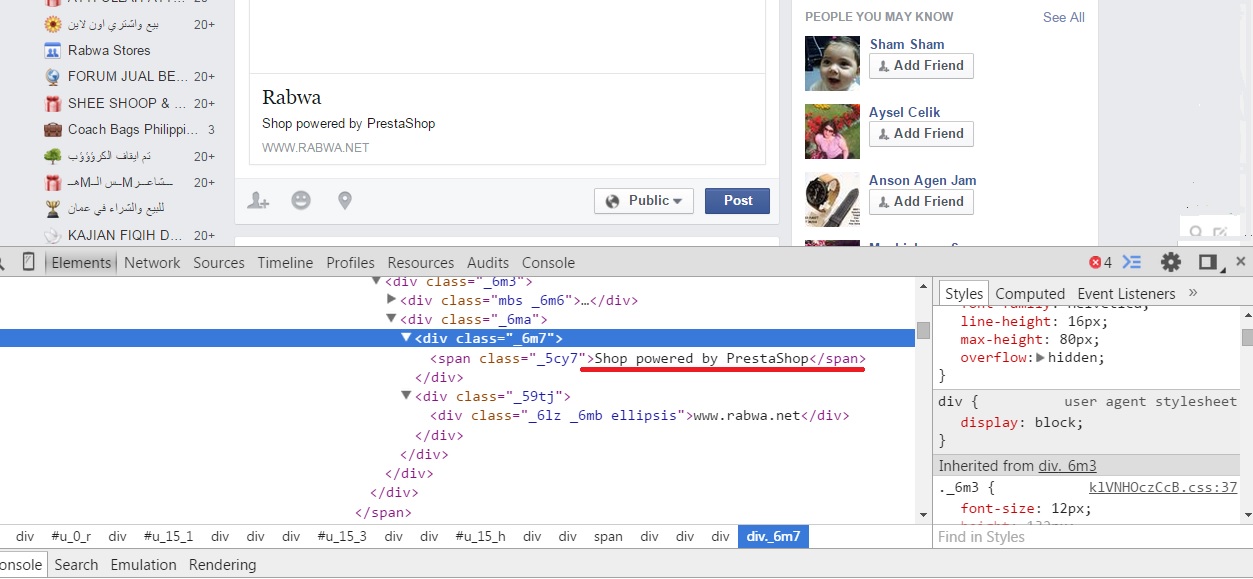Click the Coach Bags briefcase icon
The height and width of the screenshot is (579, 1253).
tap(53, 130)
